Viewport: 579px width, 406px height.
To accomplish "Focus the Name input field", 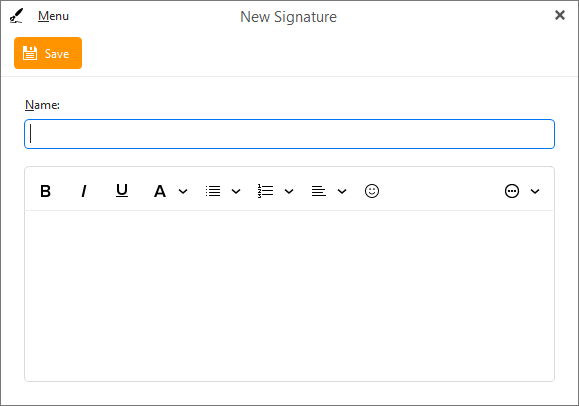I will tap(290, 134).
